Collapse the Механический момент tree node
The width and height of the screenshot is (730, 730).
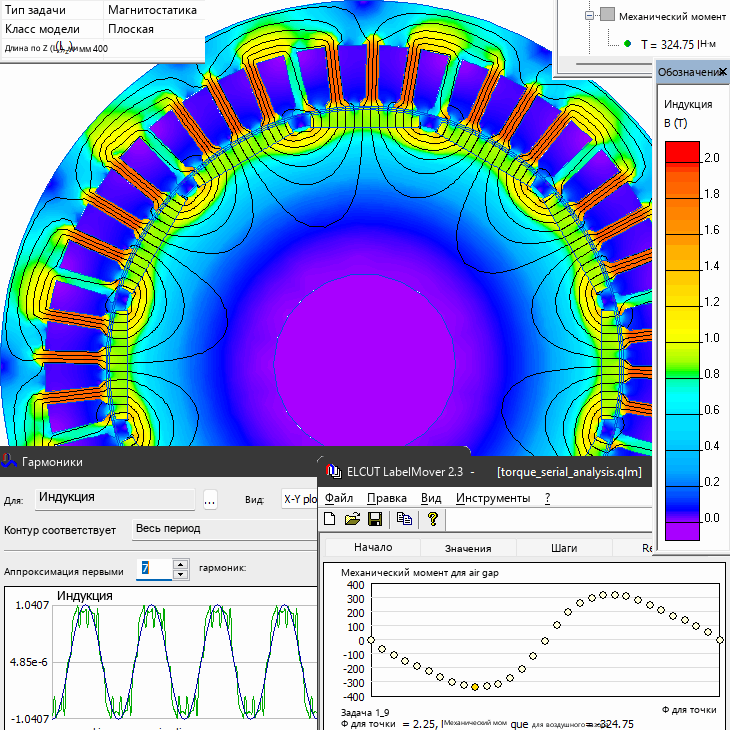589,15
